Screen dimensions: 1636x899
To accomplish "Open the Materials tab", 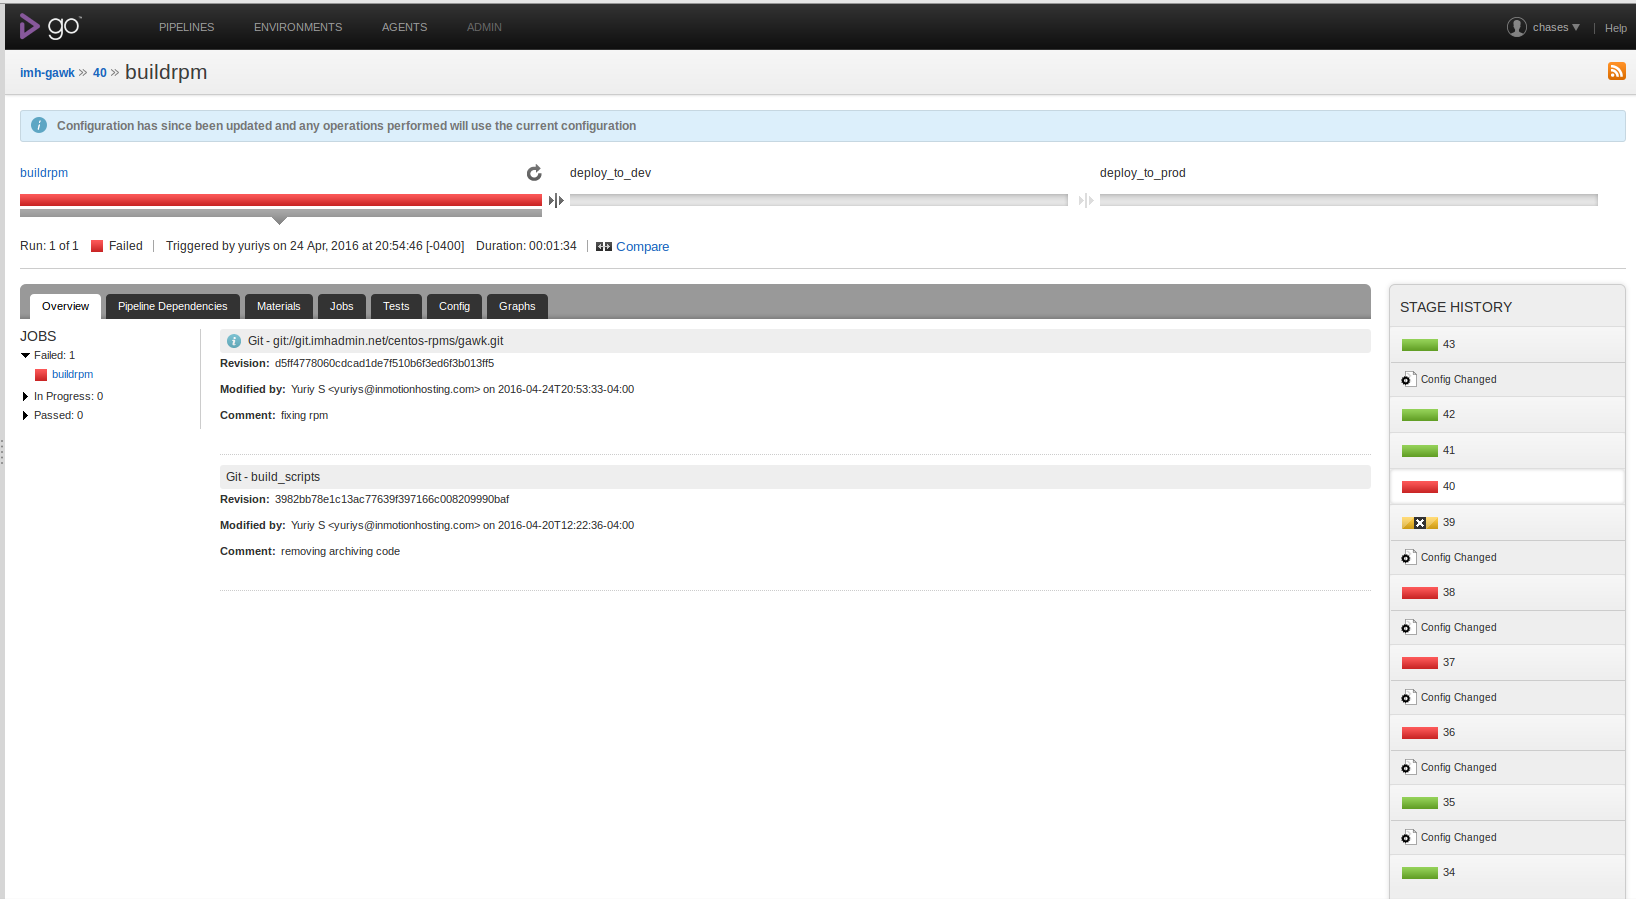I will (x=278, y=307).
